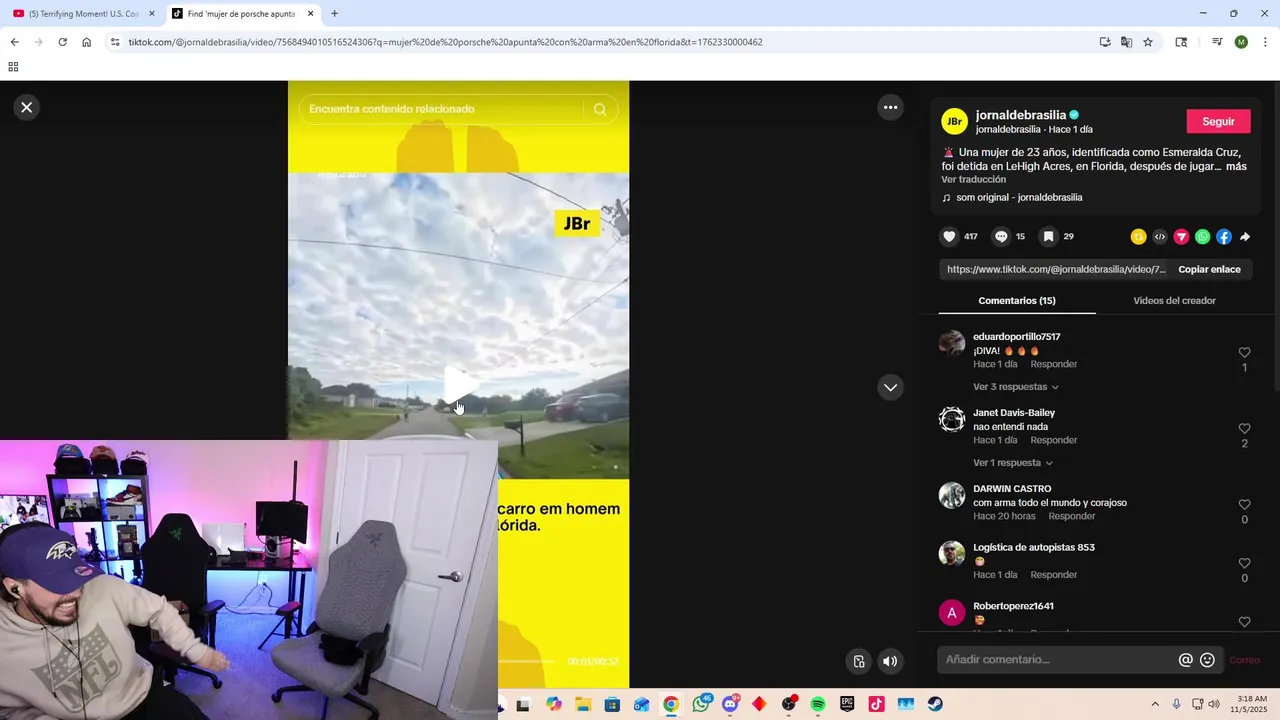
Task: Play the video using center play button
Action: [459, 385]
